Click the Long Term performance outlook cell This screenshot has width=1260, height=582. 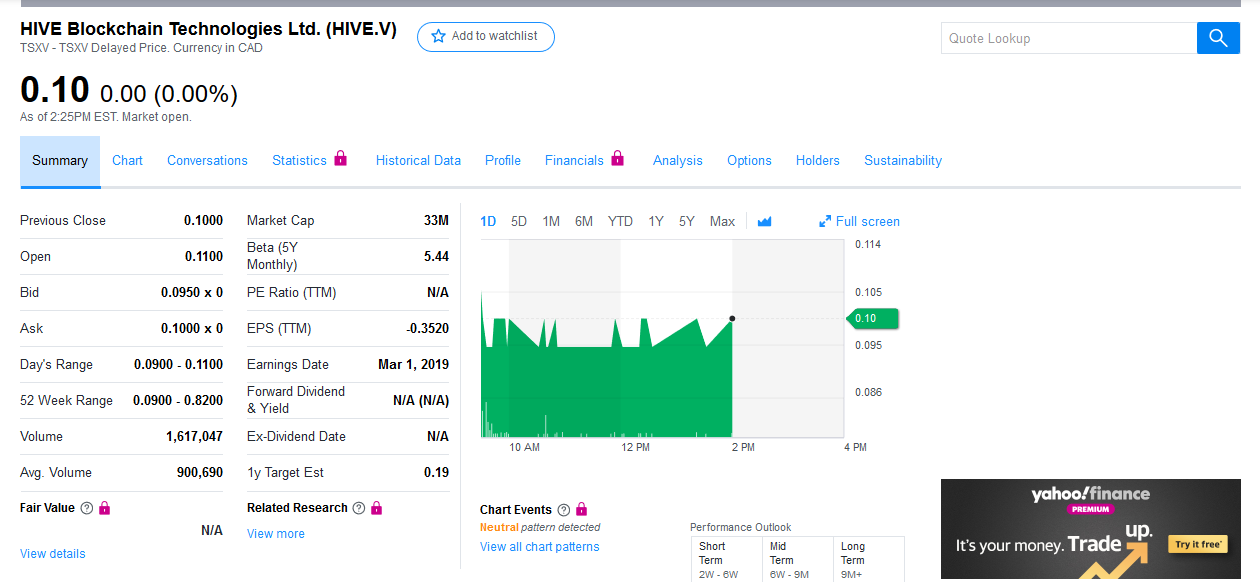coord(868,560)
